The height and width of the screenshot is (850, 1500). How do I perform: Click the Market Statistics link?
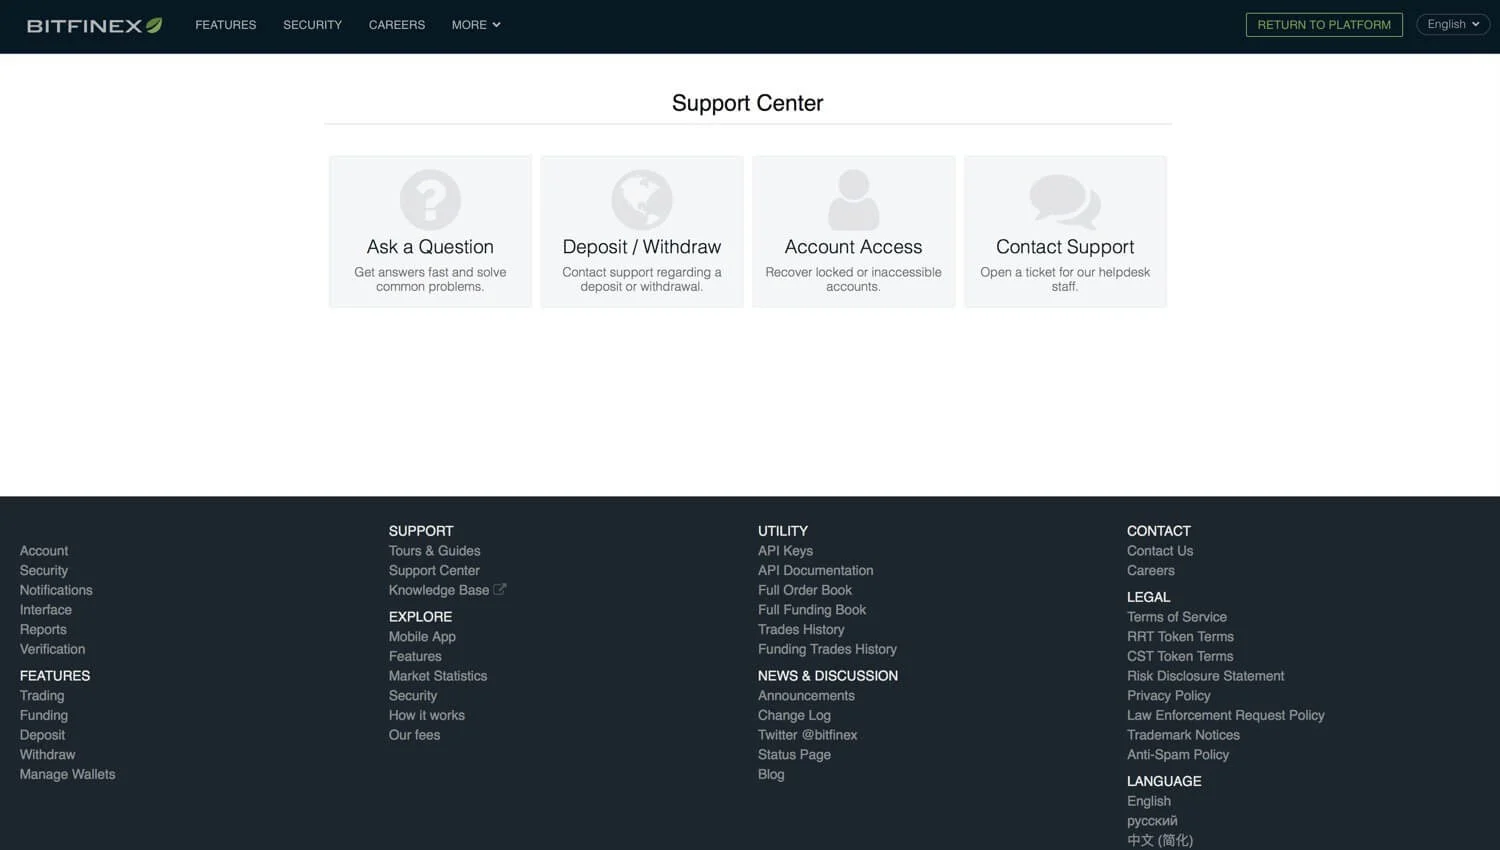coord(437,675)
